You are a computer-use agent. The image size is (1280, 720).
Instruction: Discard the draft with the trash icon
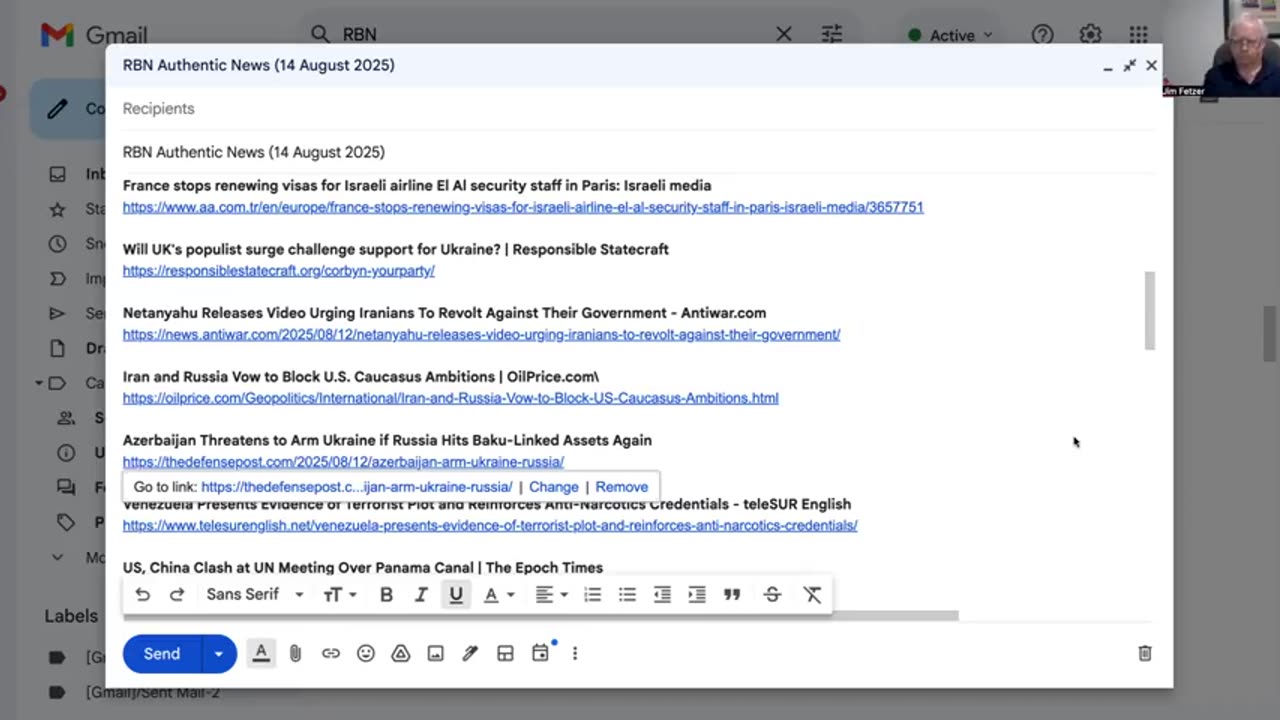click(x=1145, y=654)
